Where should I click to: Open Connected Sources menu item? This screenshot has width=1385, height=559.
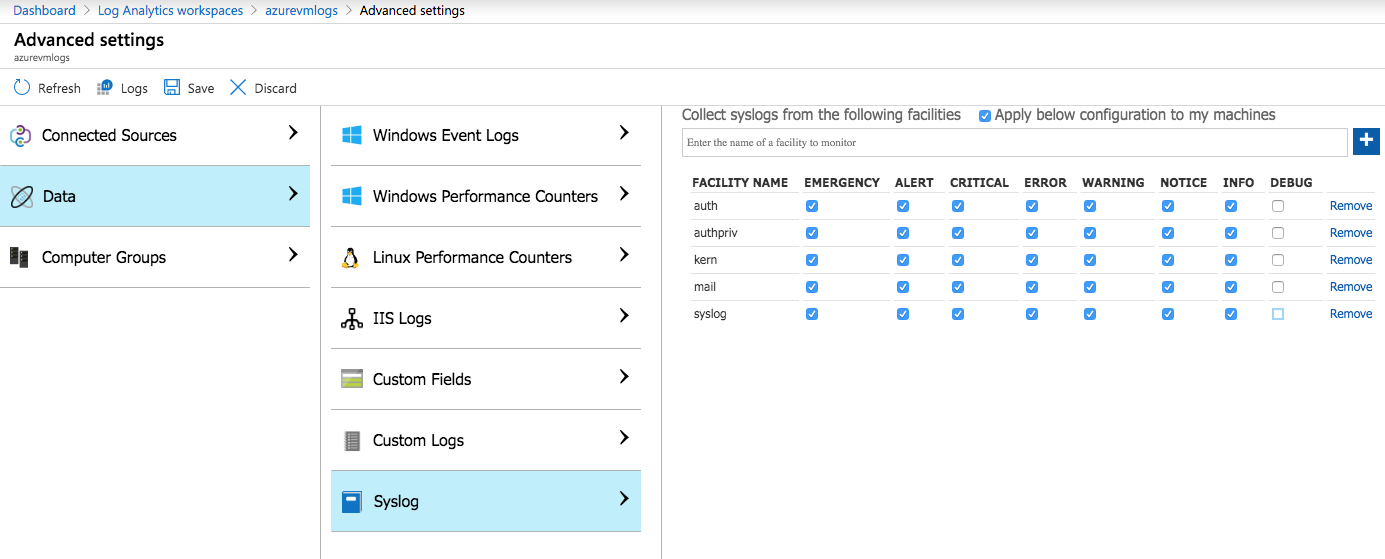155,135
